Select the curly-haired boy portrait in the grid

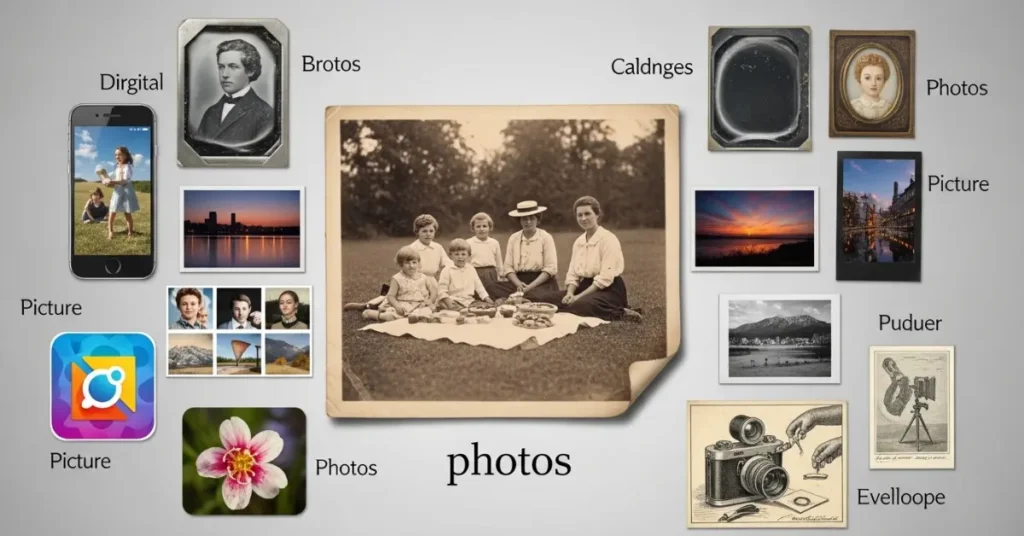coord(191,308)
